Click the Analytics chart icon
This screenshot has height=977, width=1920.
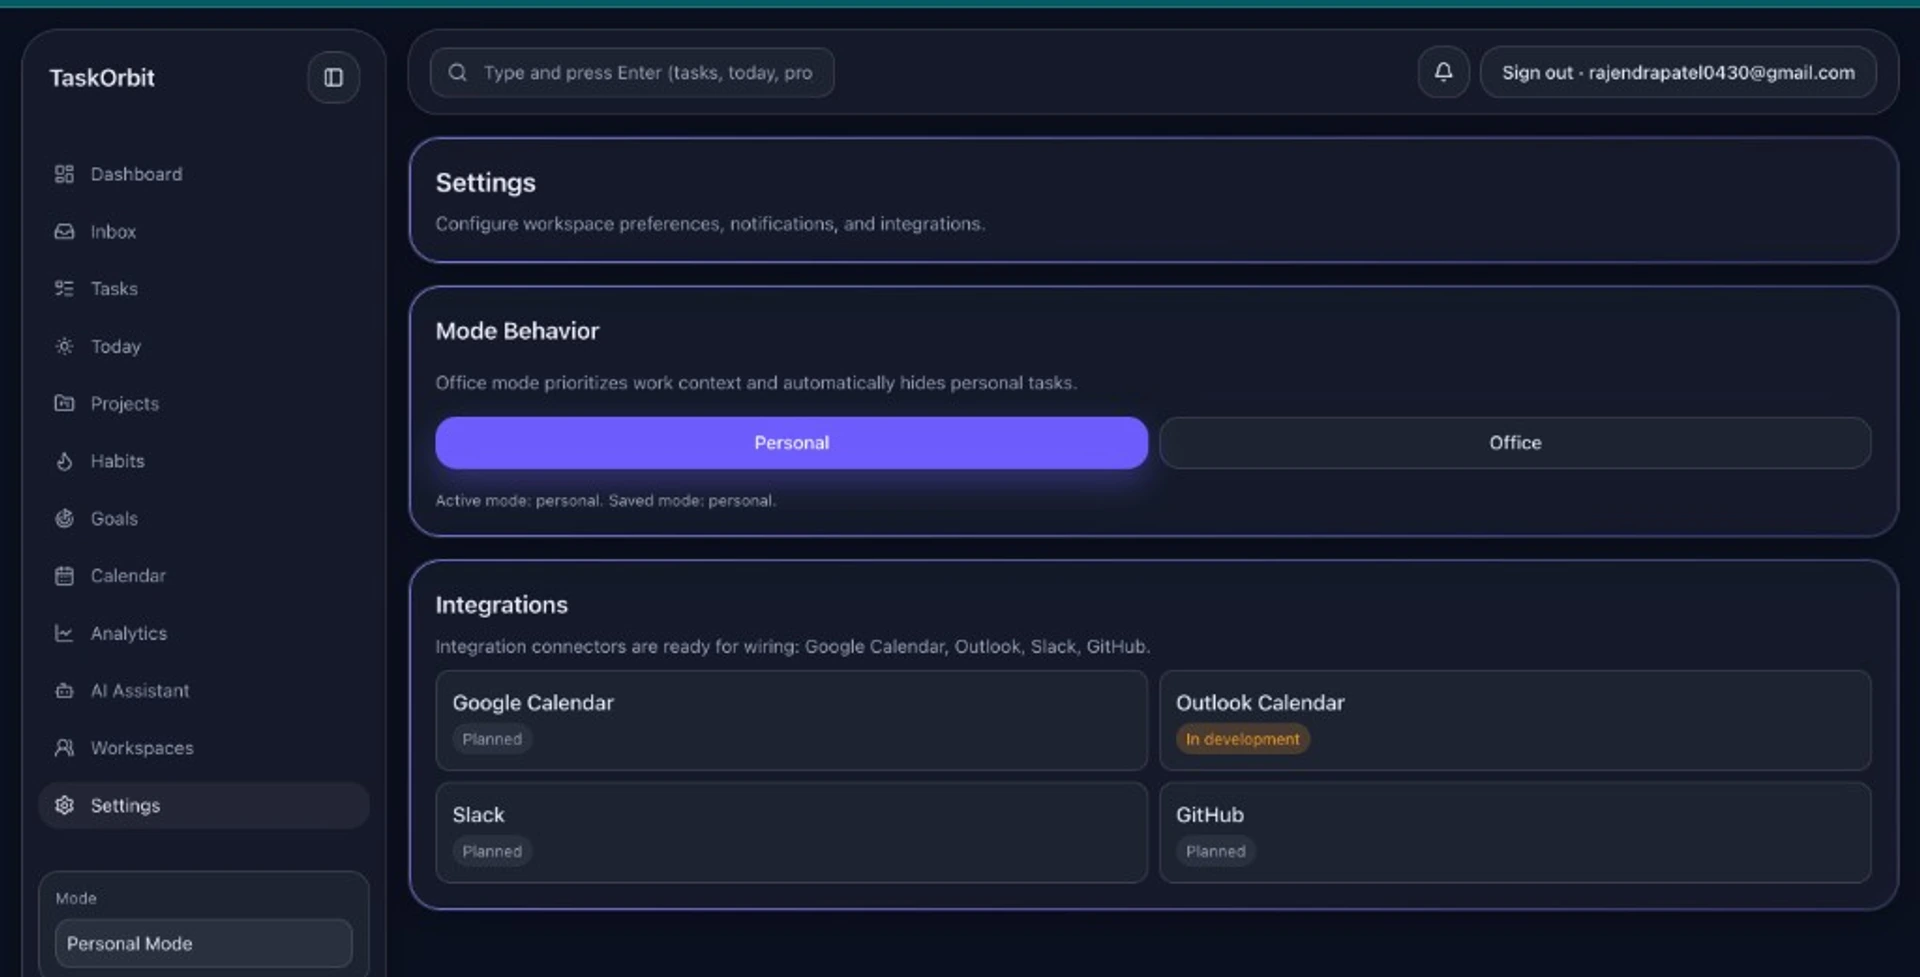[64, 633]
